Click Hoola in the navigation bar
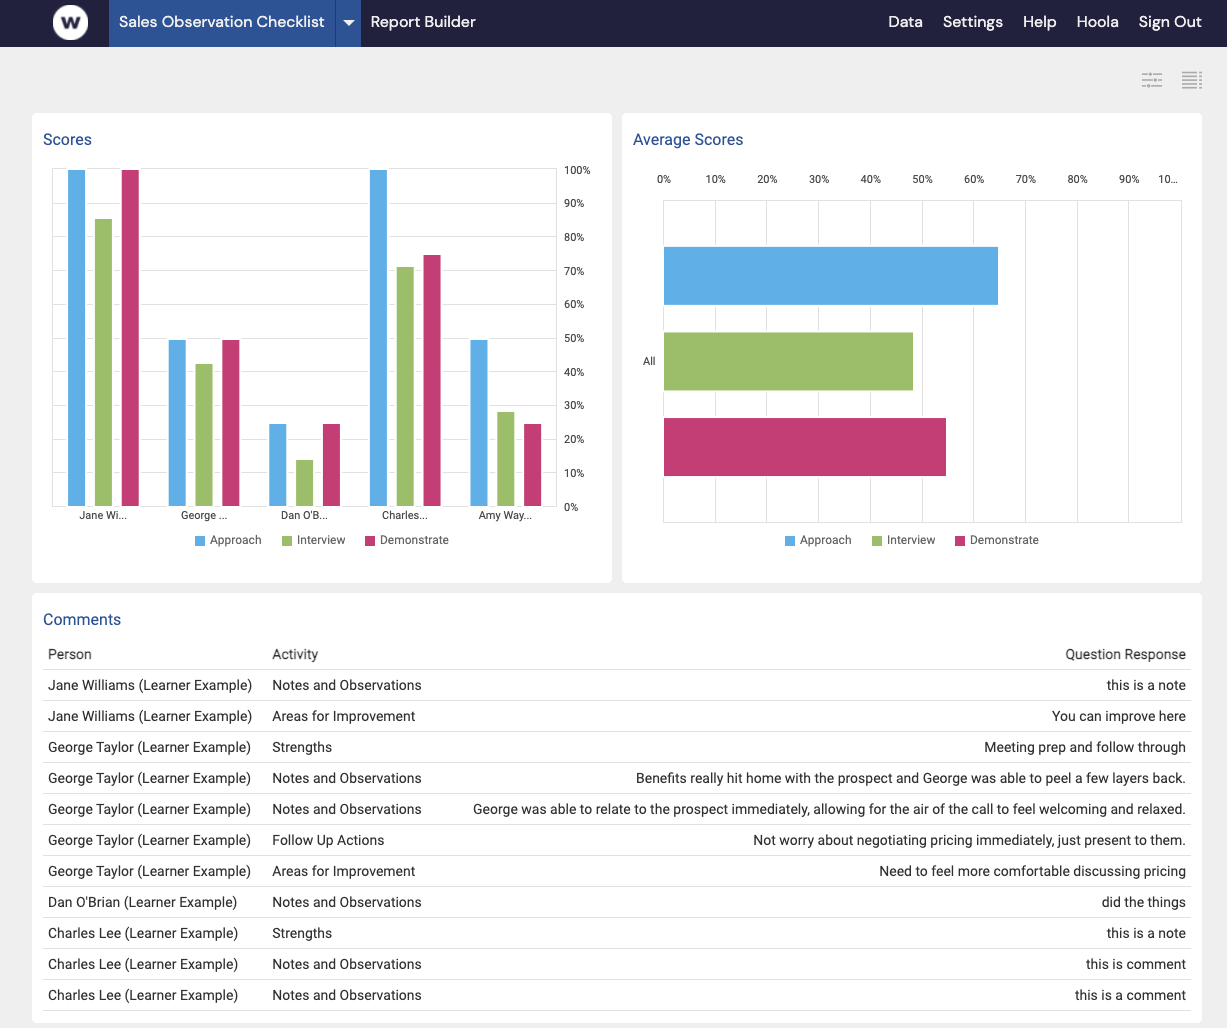This screenshot has height=1028, width=1227. [1097, 21]
